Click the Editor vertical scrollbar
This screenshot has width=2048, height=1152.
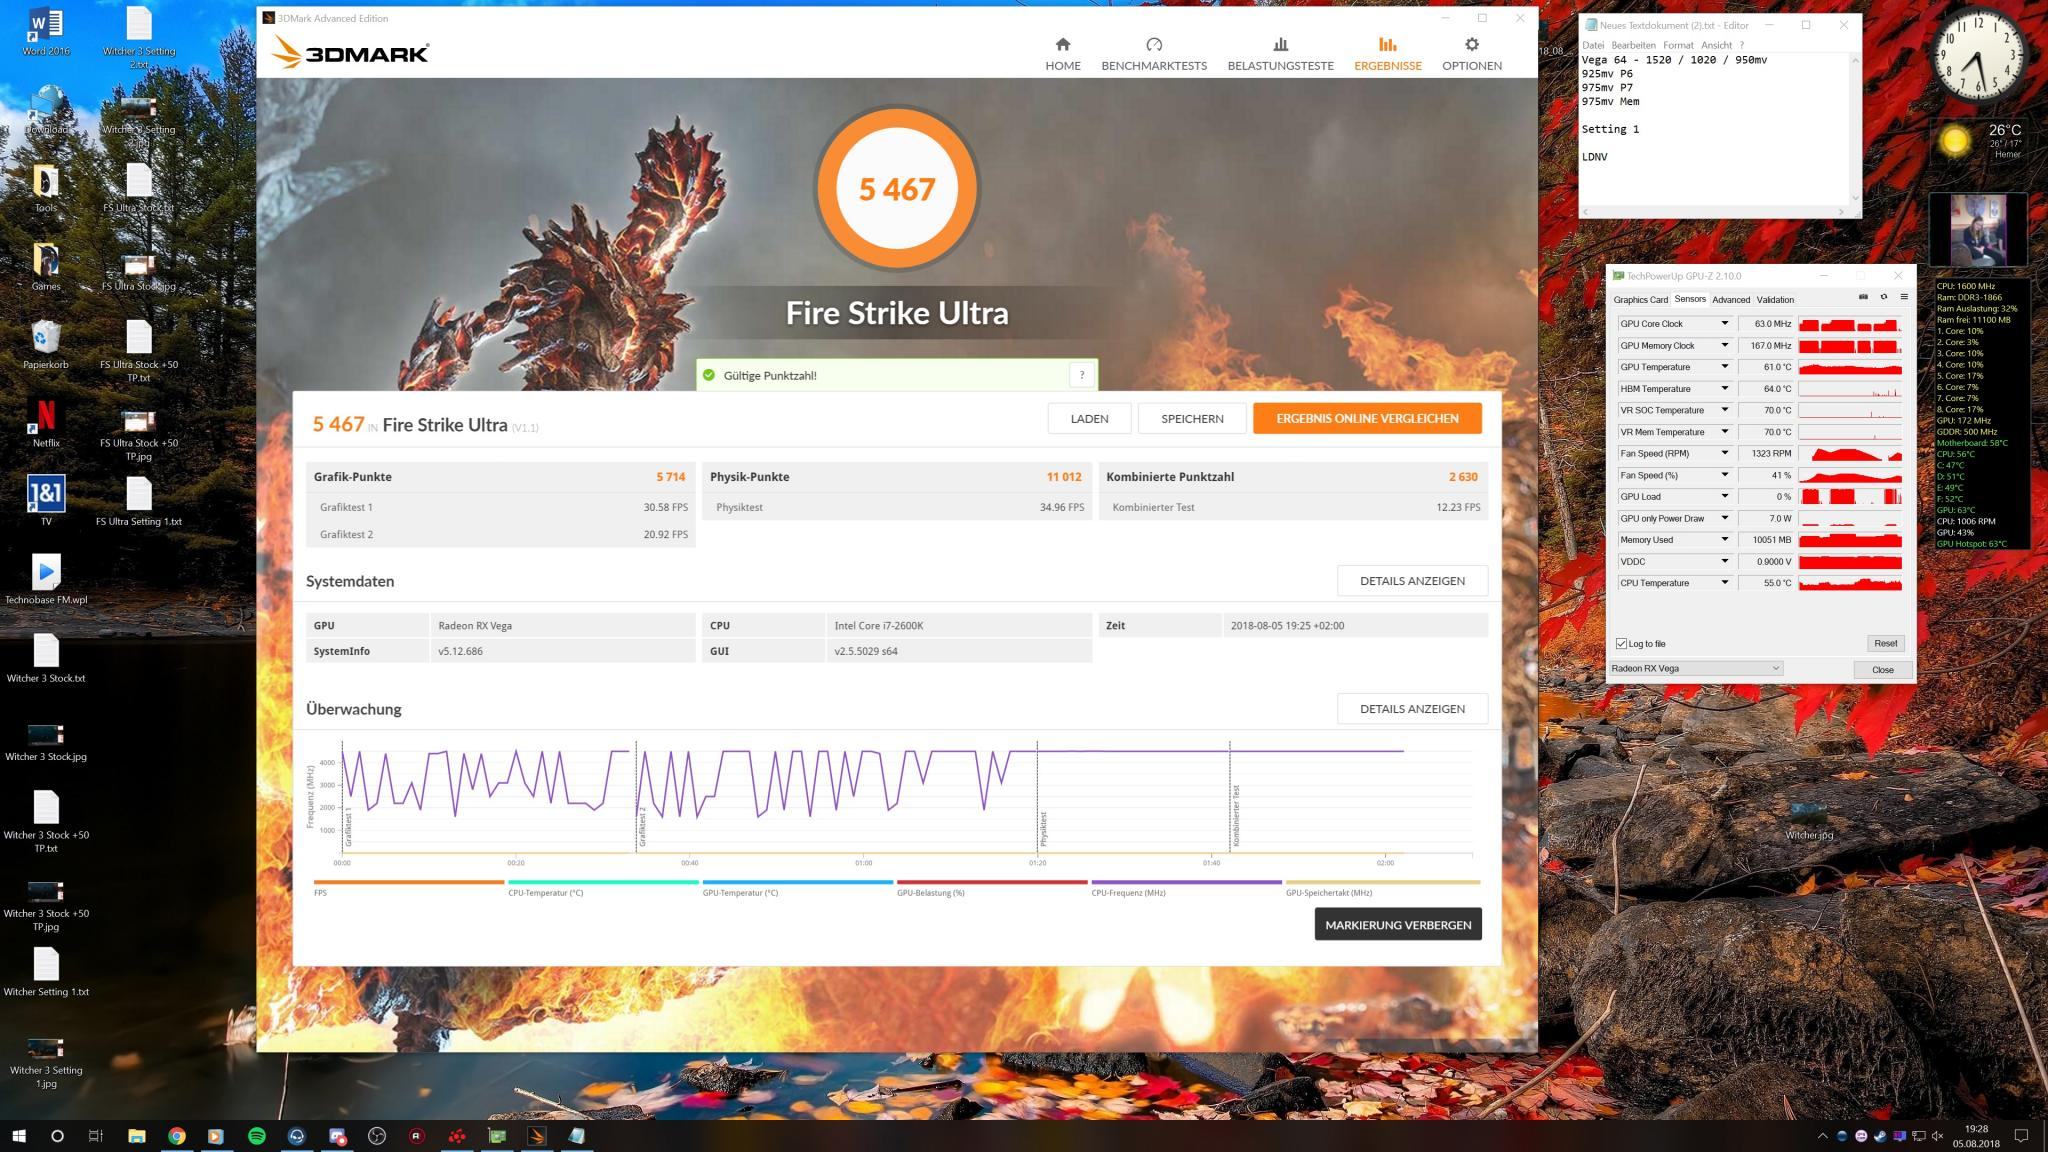1856,130
